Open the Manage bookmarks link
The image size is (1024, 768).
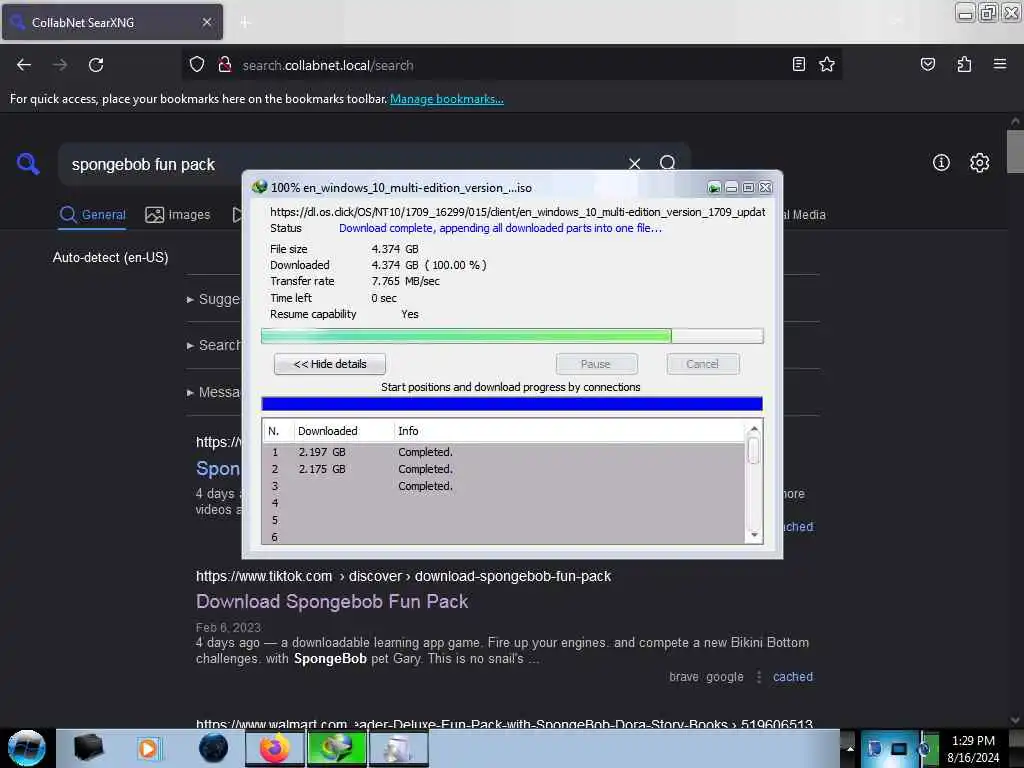click(447, 99)
